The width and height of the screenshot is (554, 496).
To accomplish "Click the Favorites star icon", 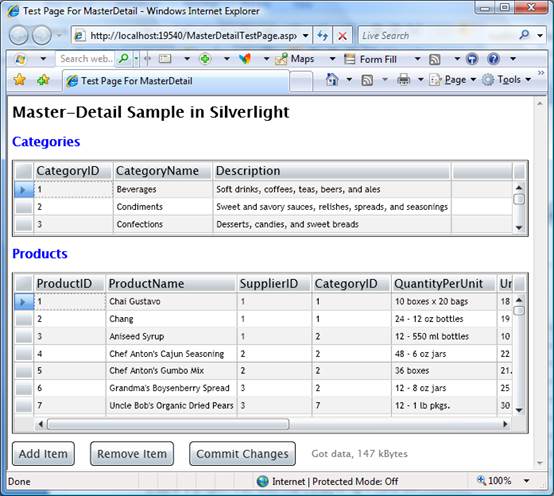I will tap(20, 80).
